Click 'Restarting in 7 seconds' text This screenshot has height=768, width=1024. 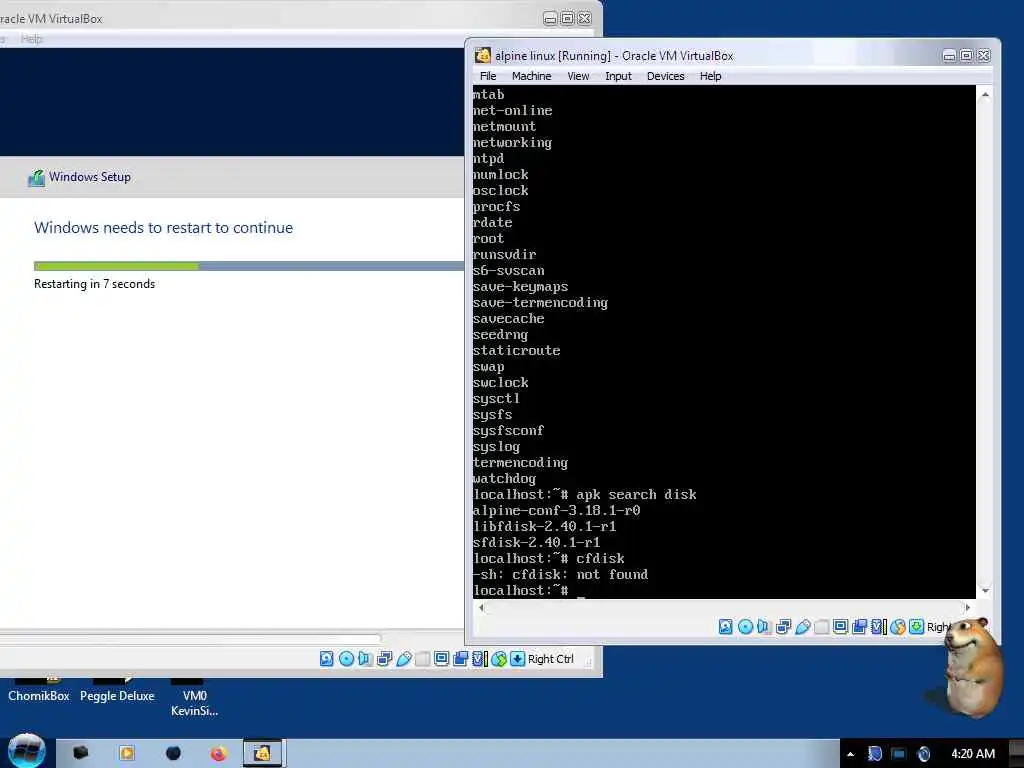(95, 284)
